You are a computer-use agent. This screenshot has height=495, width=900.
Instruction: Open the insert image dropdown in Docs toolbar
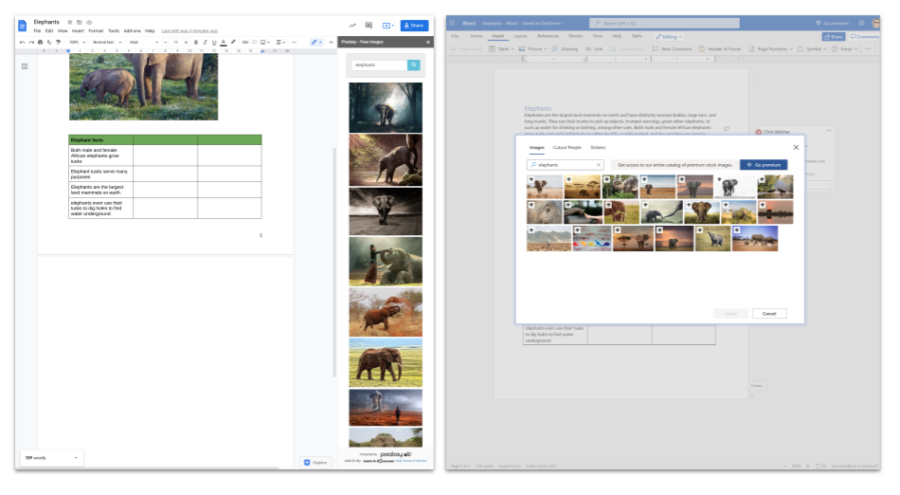click(x=265, y=42)
